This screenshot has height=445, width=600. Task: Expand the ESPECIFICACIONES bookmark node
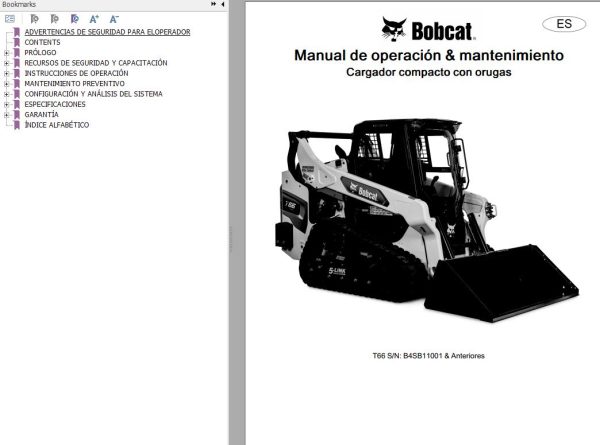click(x=6, y=104)
